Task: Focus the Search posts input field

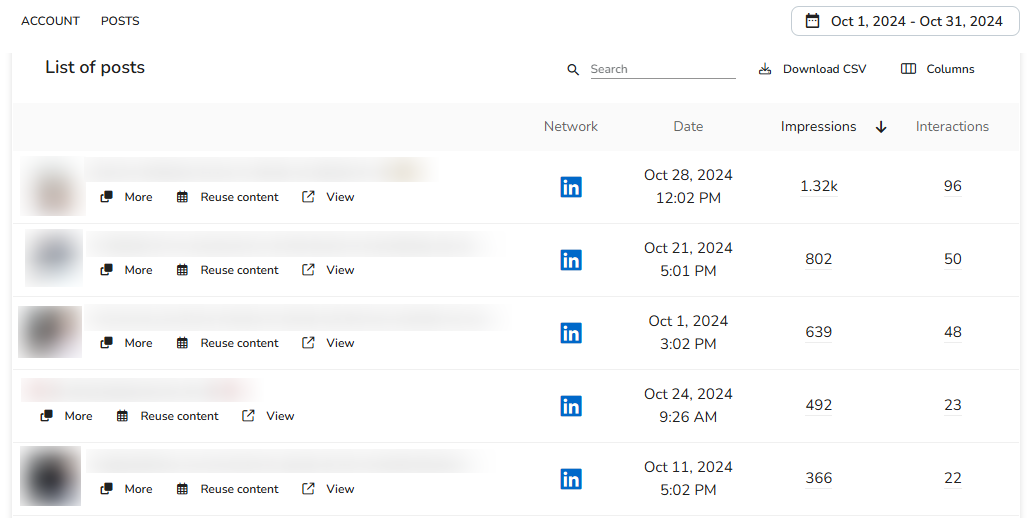Action: pyautogui.click(x=663, y=69)
